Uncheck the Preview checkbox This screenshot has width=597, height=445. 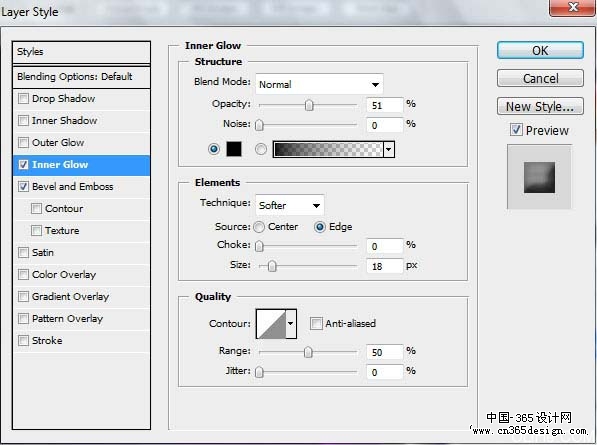(516, 130)
